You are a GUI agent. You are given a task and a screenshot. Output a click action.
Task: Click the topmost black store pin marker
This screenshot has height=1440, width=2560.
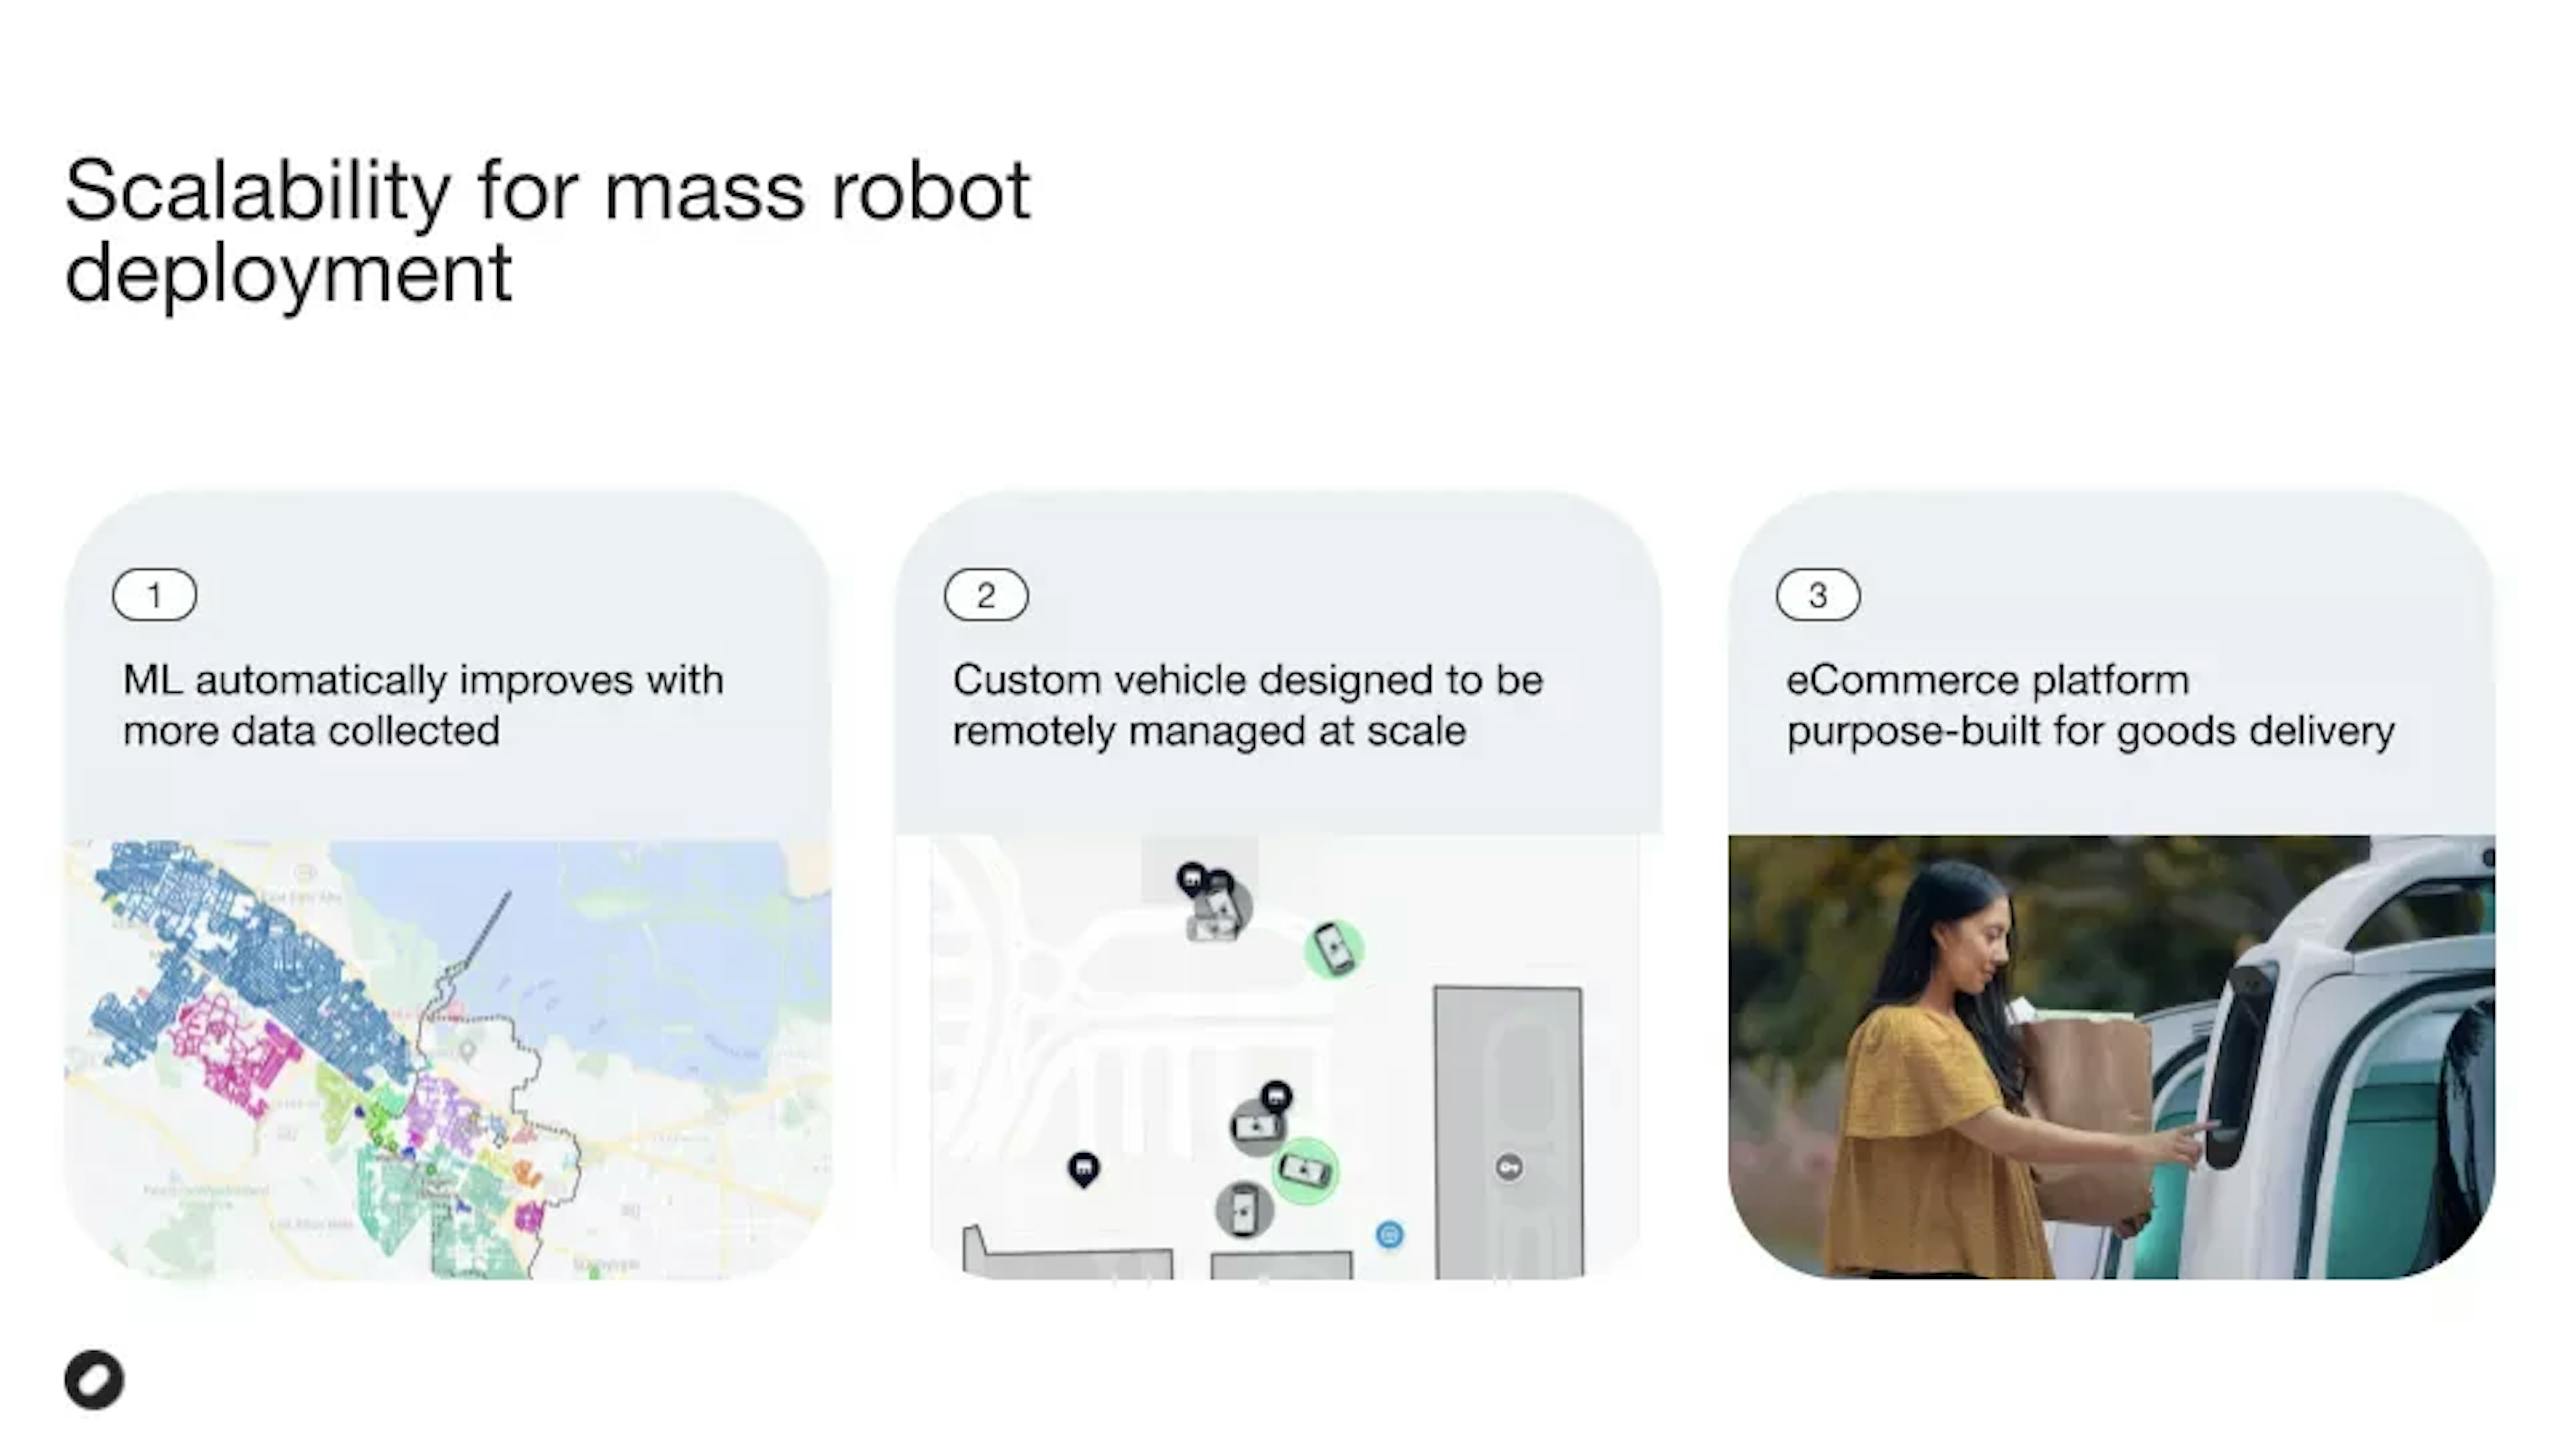point(1190,880)
